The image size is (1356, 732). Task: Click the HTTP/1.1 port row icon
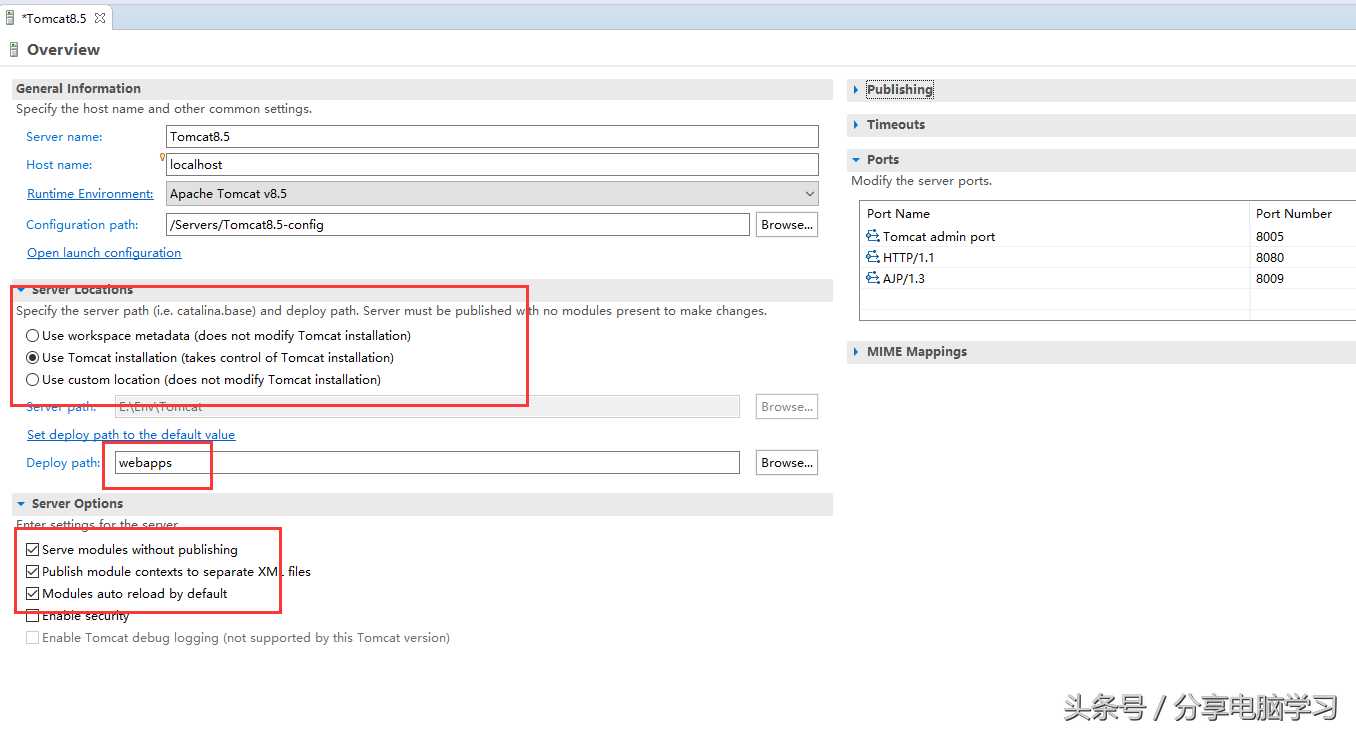[x=873, y=257]
